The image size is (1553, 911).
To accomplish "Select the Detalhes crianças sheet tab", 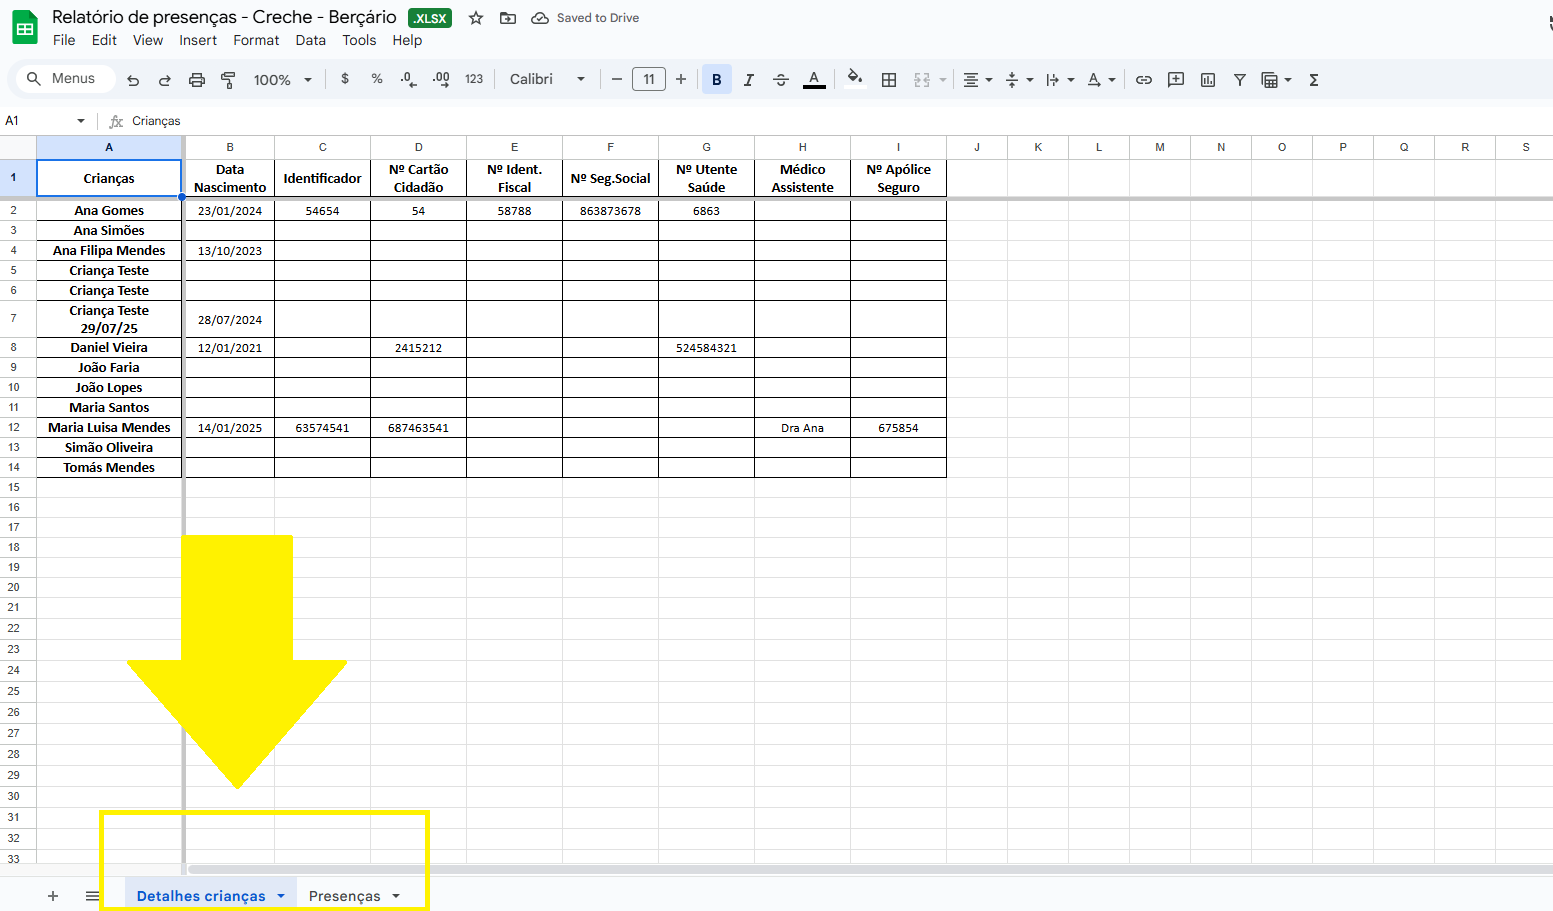I will 201,896.
